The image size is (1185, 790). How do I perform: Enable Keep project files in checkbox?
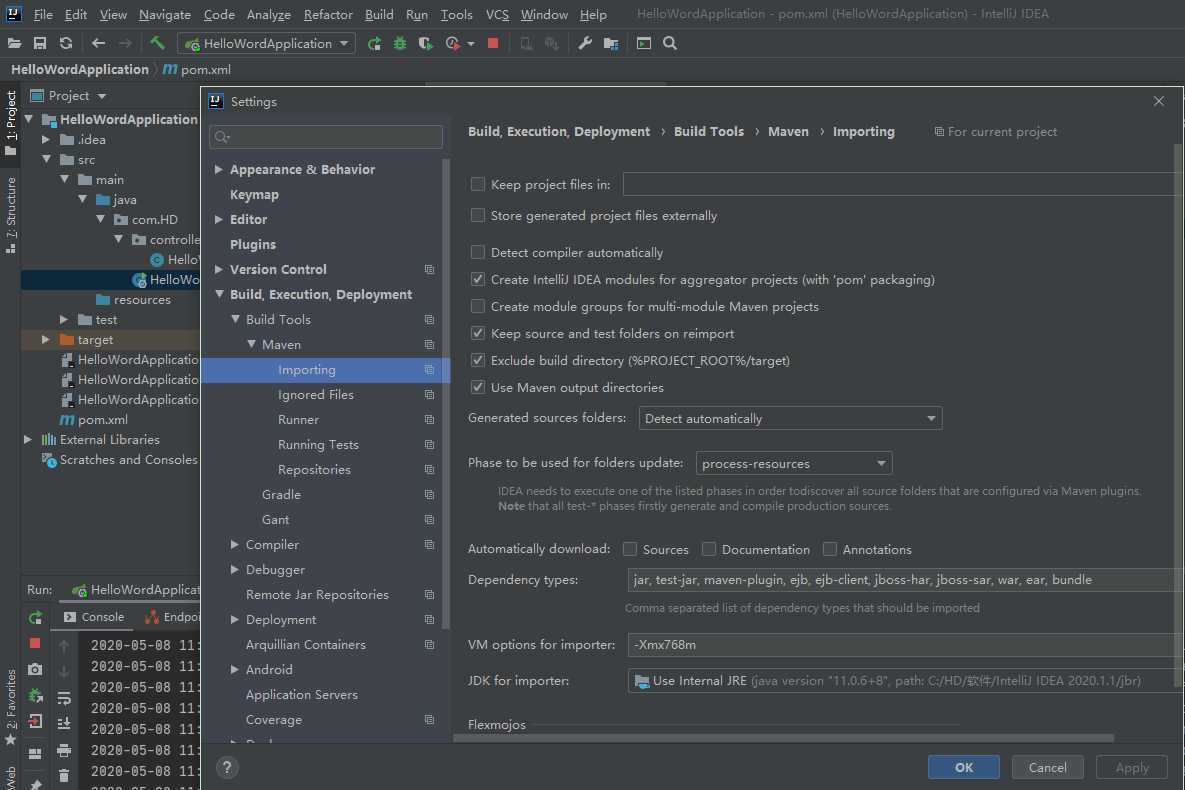pyautogui.click(x=478, y=184)
